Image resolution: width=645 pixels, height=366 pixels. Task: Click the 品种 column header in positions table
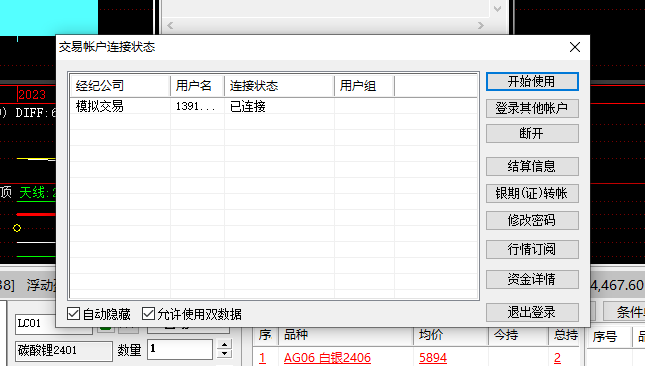[346, 335]
